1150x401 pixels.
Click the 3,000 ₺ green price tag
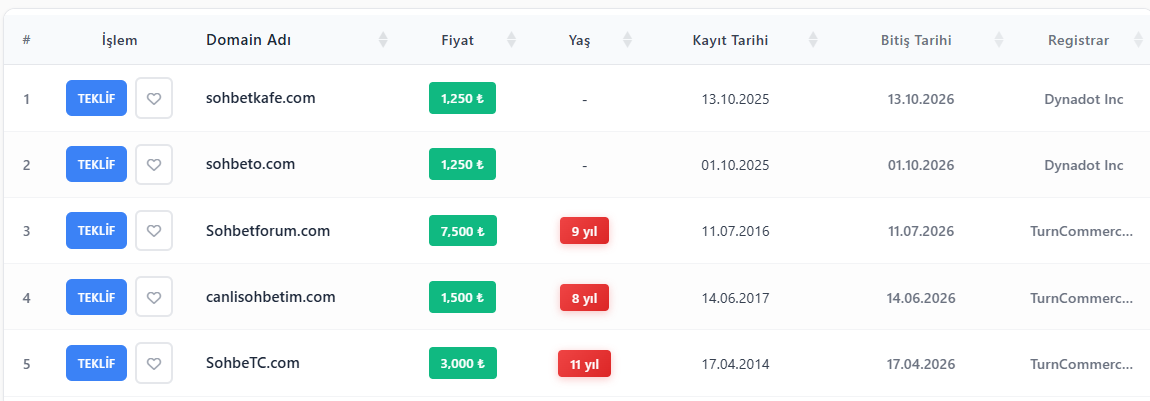(463, 364)
